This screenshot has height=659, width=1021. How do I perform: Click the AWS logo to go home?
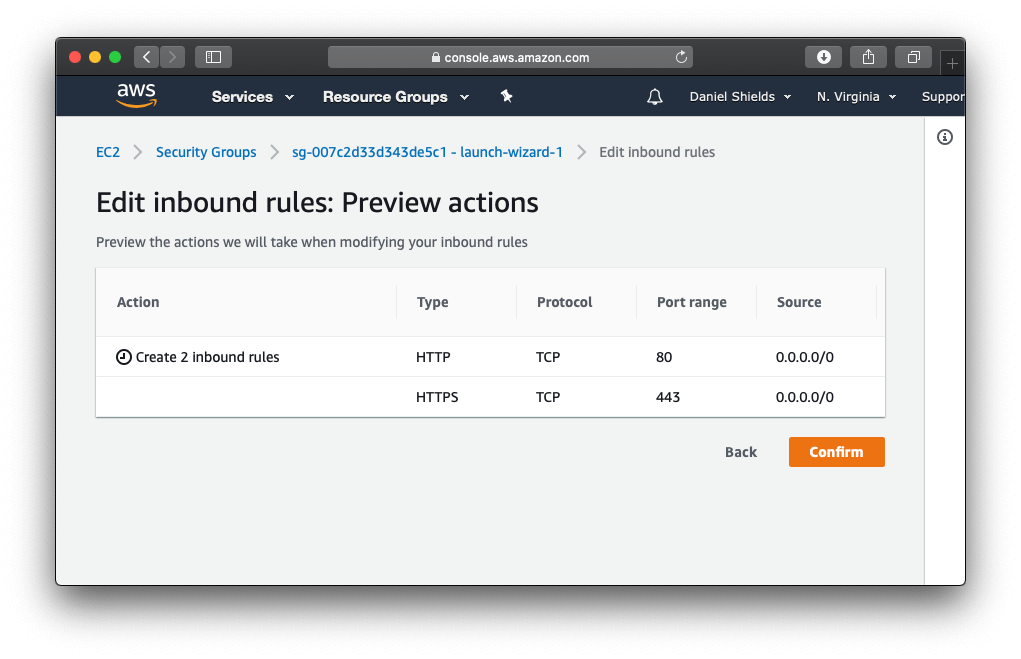click(136, 95)
